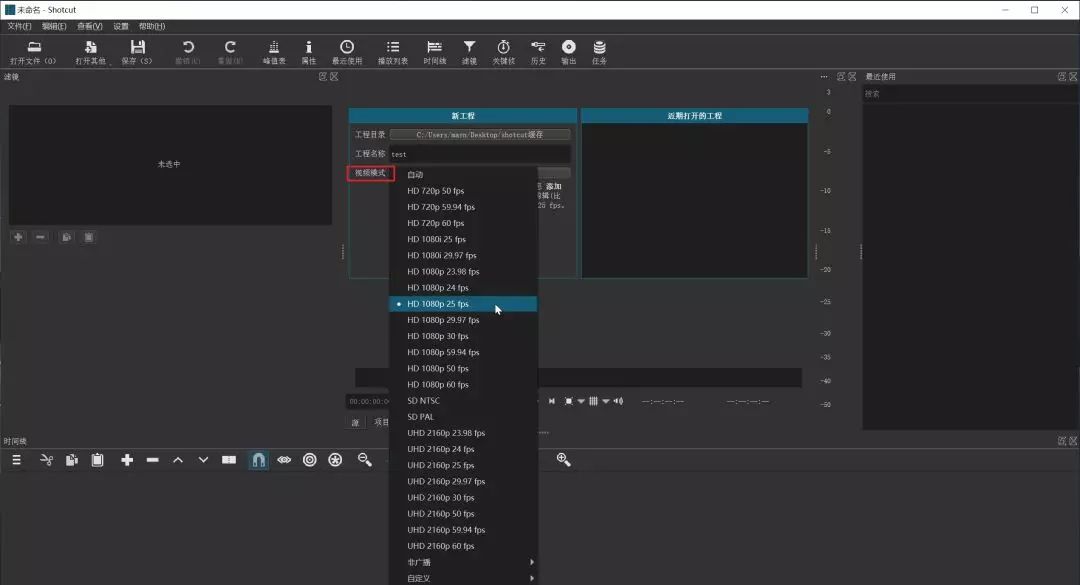The height and width of the screenshot is (585, 1080).
Task: Toggle timeline snapping magnet button
Action: [x=258, y=460]
